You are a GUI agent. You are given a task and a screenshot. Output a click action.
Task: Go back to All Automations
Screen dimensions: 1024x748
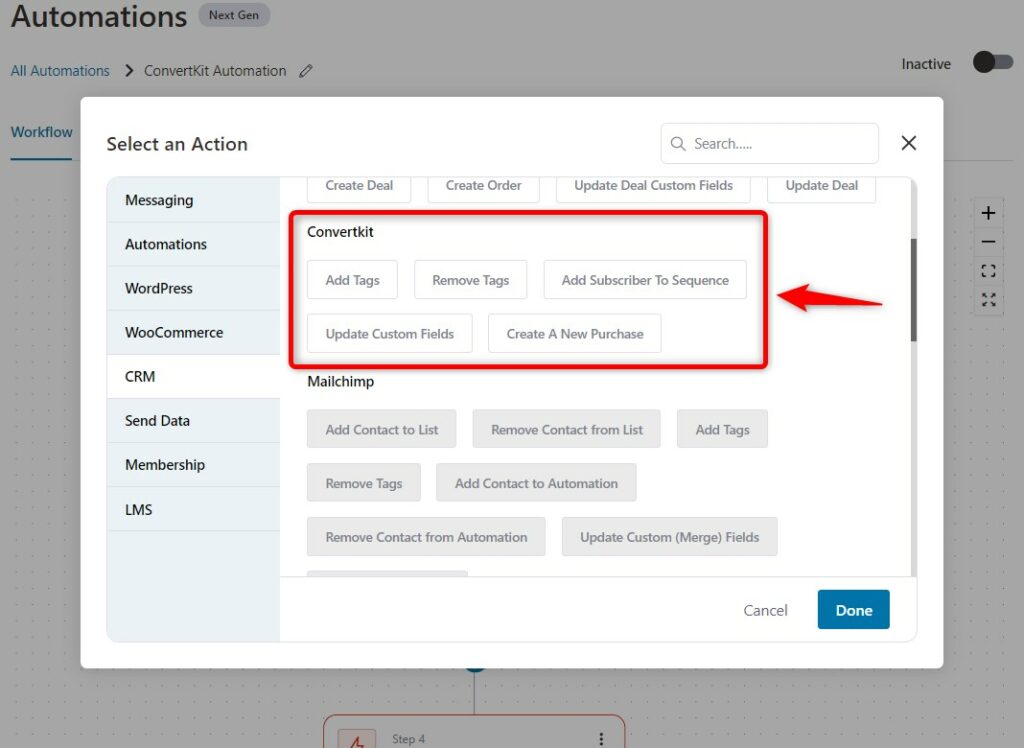click(x=60, y=71)
